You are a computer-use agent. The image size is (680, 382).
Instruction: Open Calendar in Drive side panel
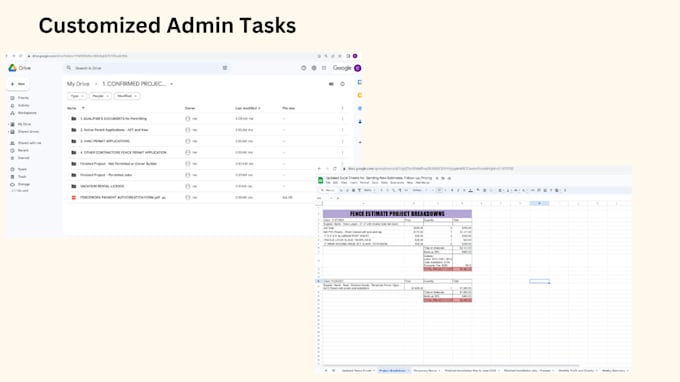(x=360, y=82)
